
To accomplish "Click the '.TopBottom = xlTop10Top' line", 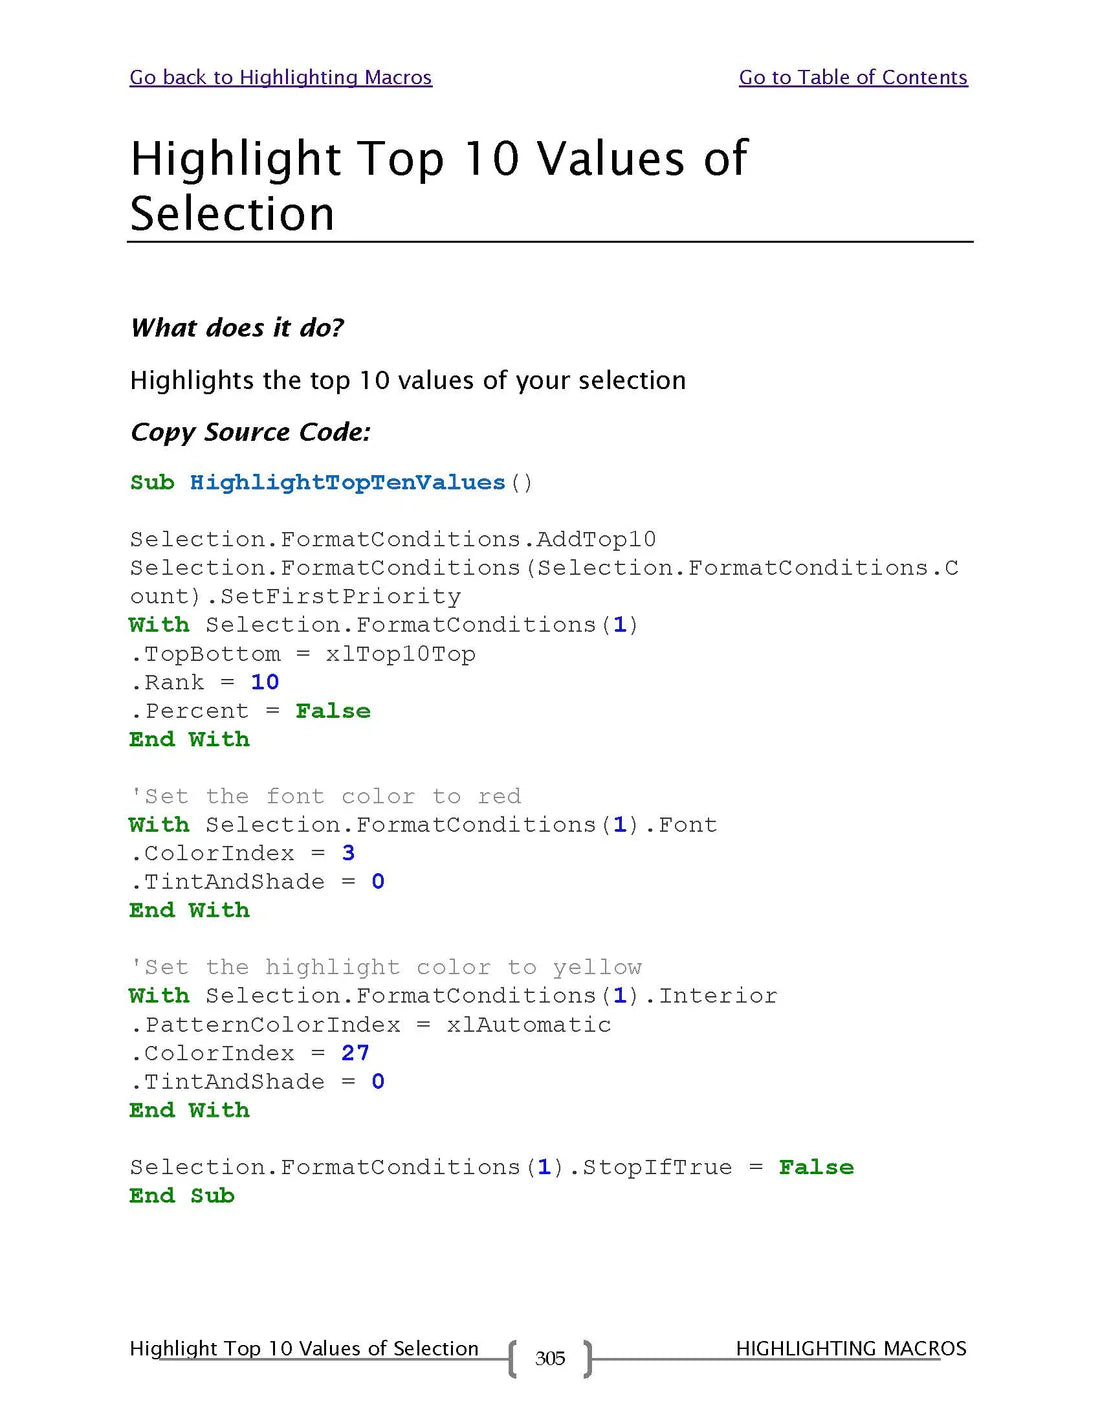I will 302,654.
